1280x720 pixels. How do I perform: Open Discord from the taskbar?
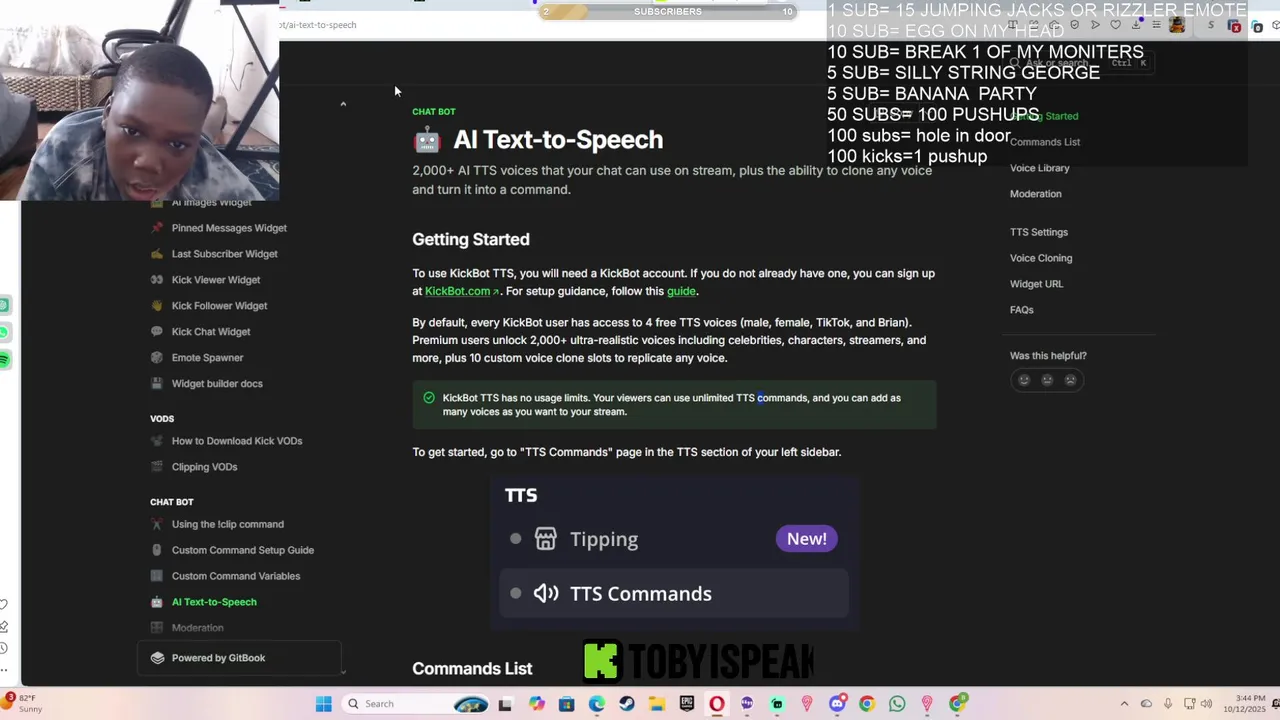837,704
